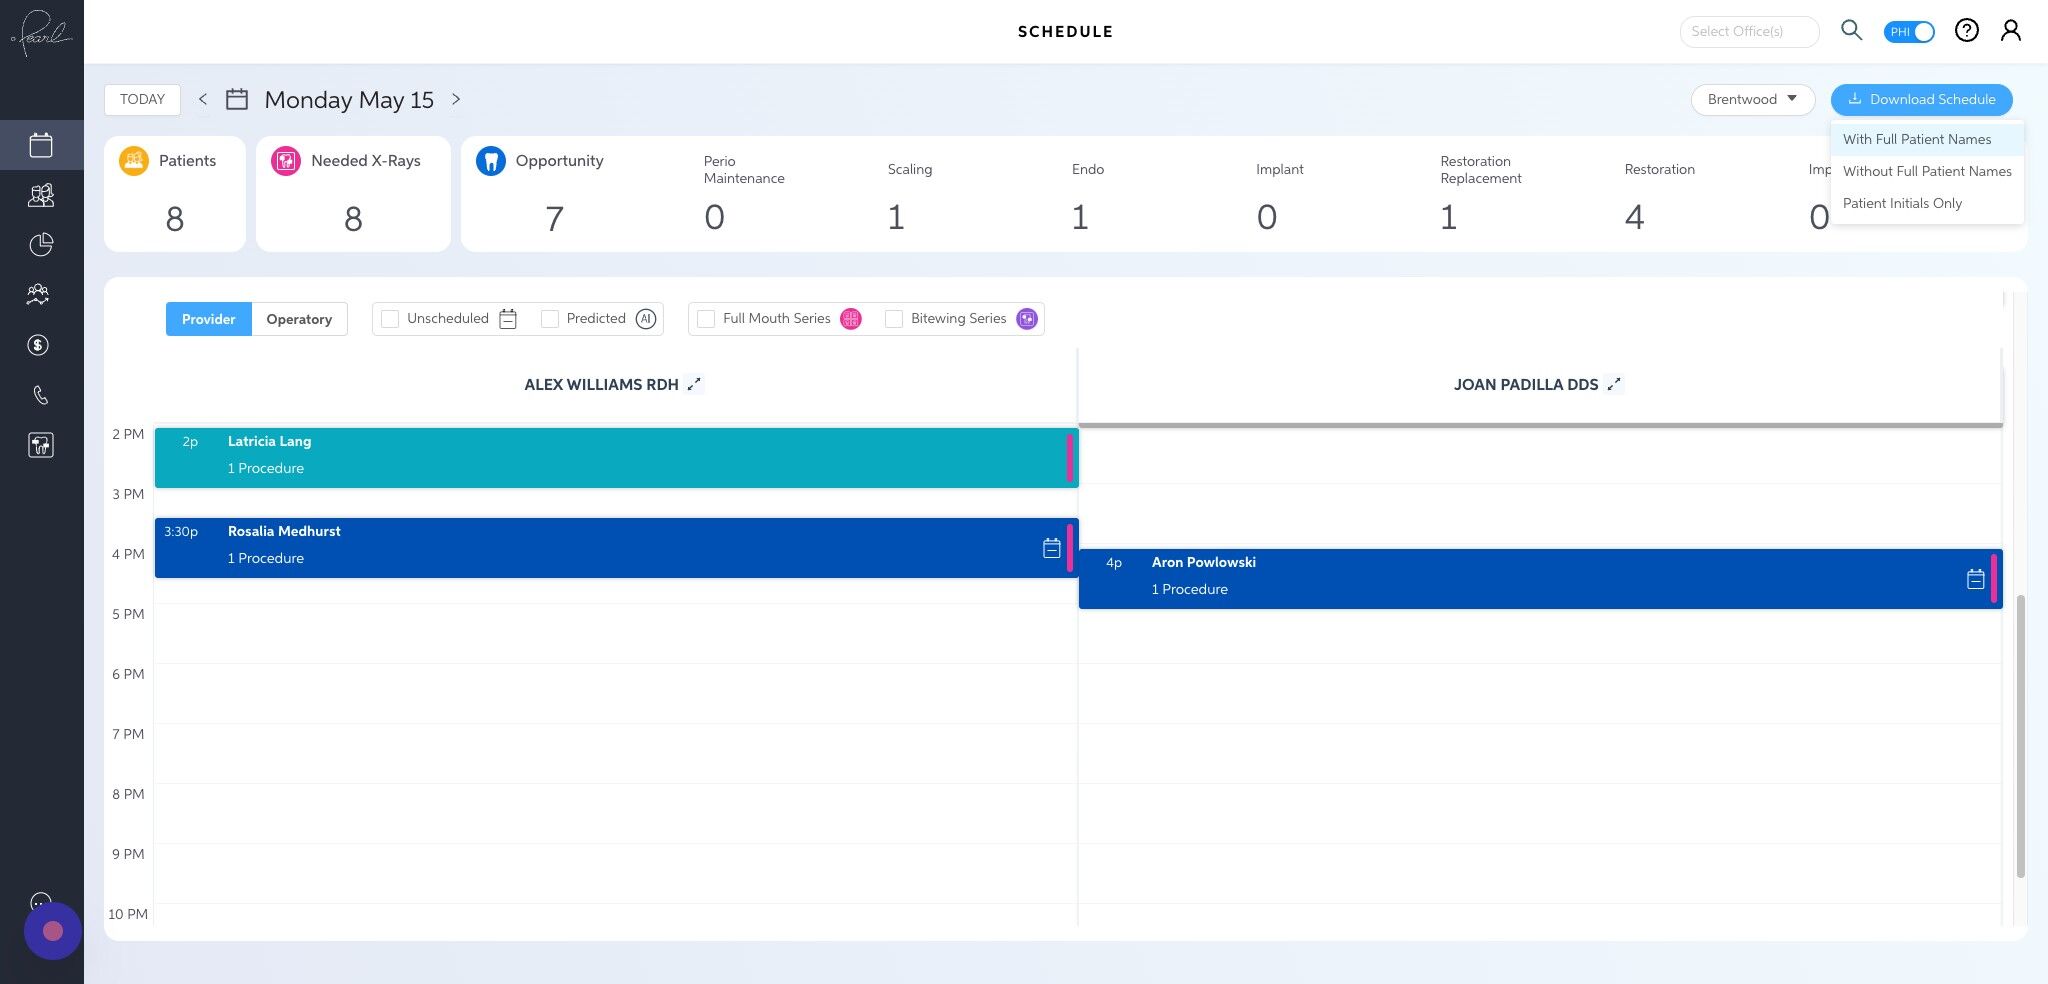The image size is (2048, 984).
Task: Open the phone calls sidebar icon
Action: coord(40,395)
